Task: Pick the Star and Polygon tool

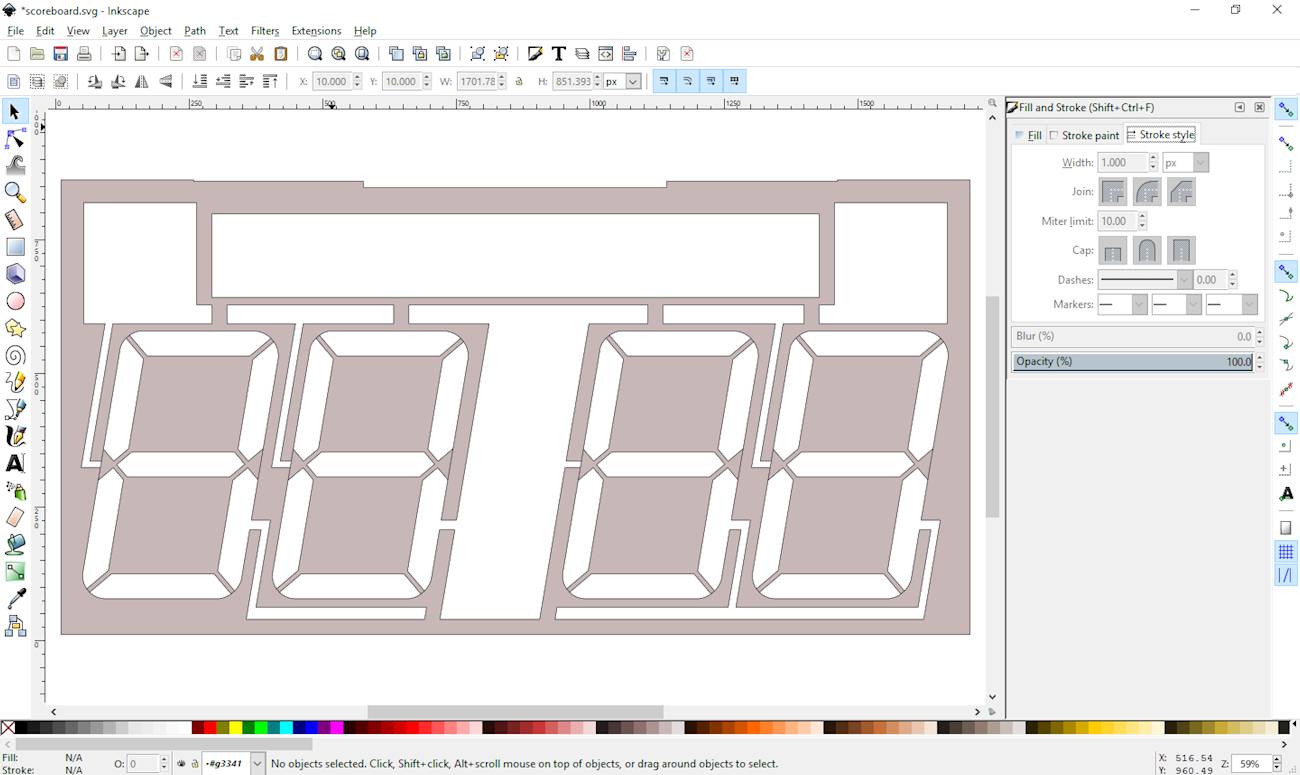Action: [x=15, y=328]
